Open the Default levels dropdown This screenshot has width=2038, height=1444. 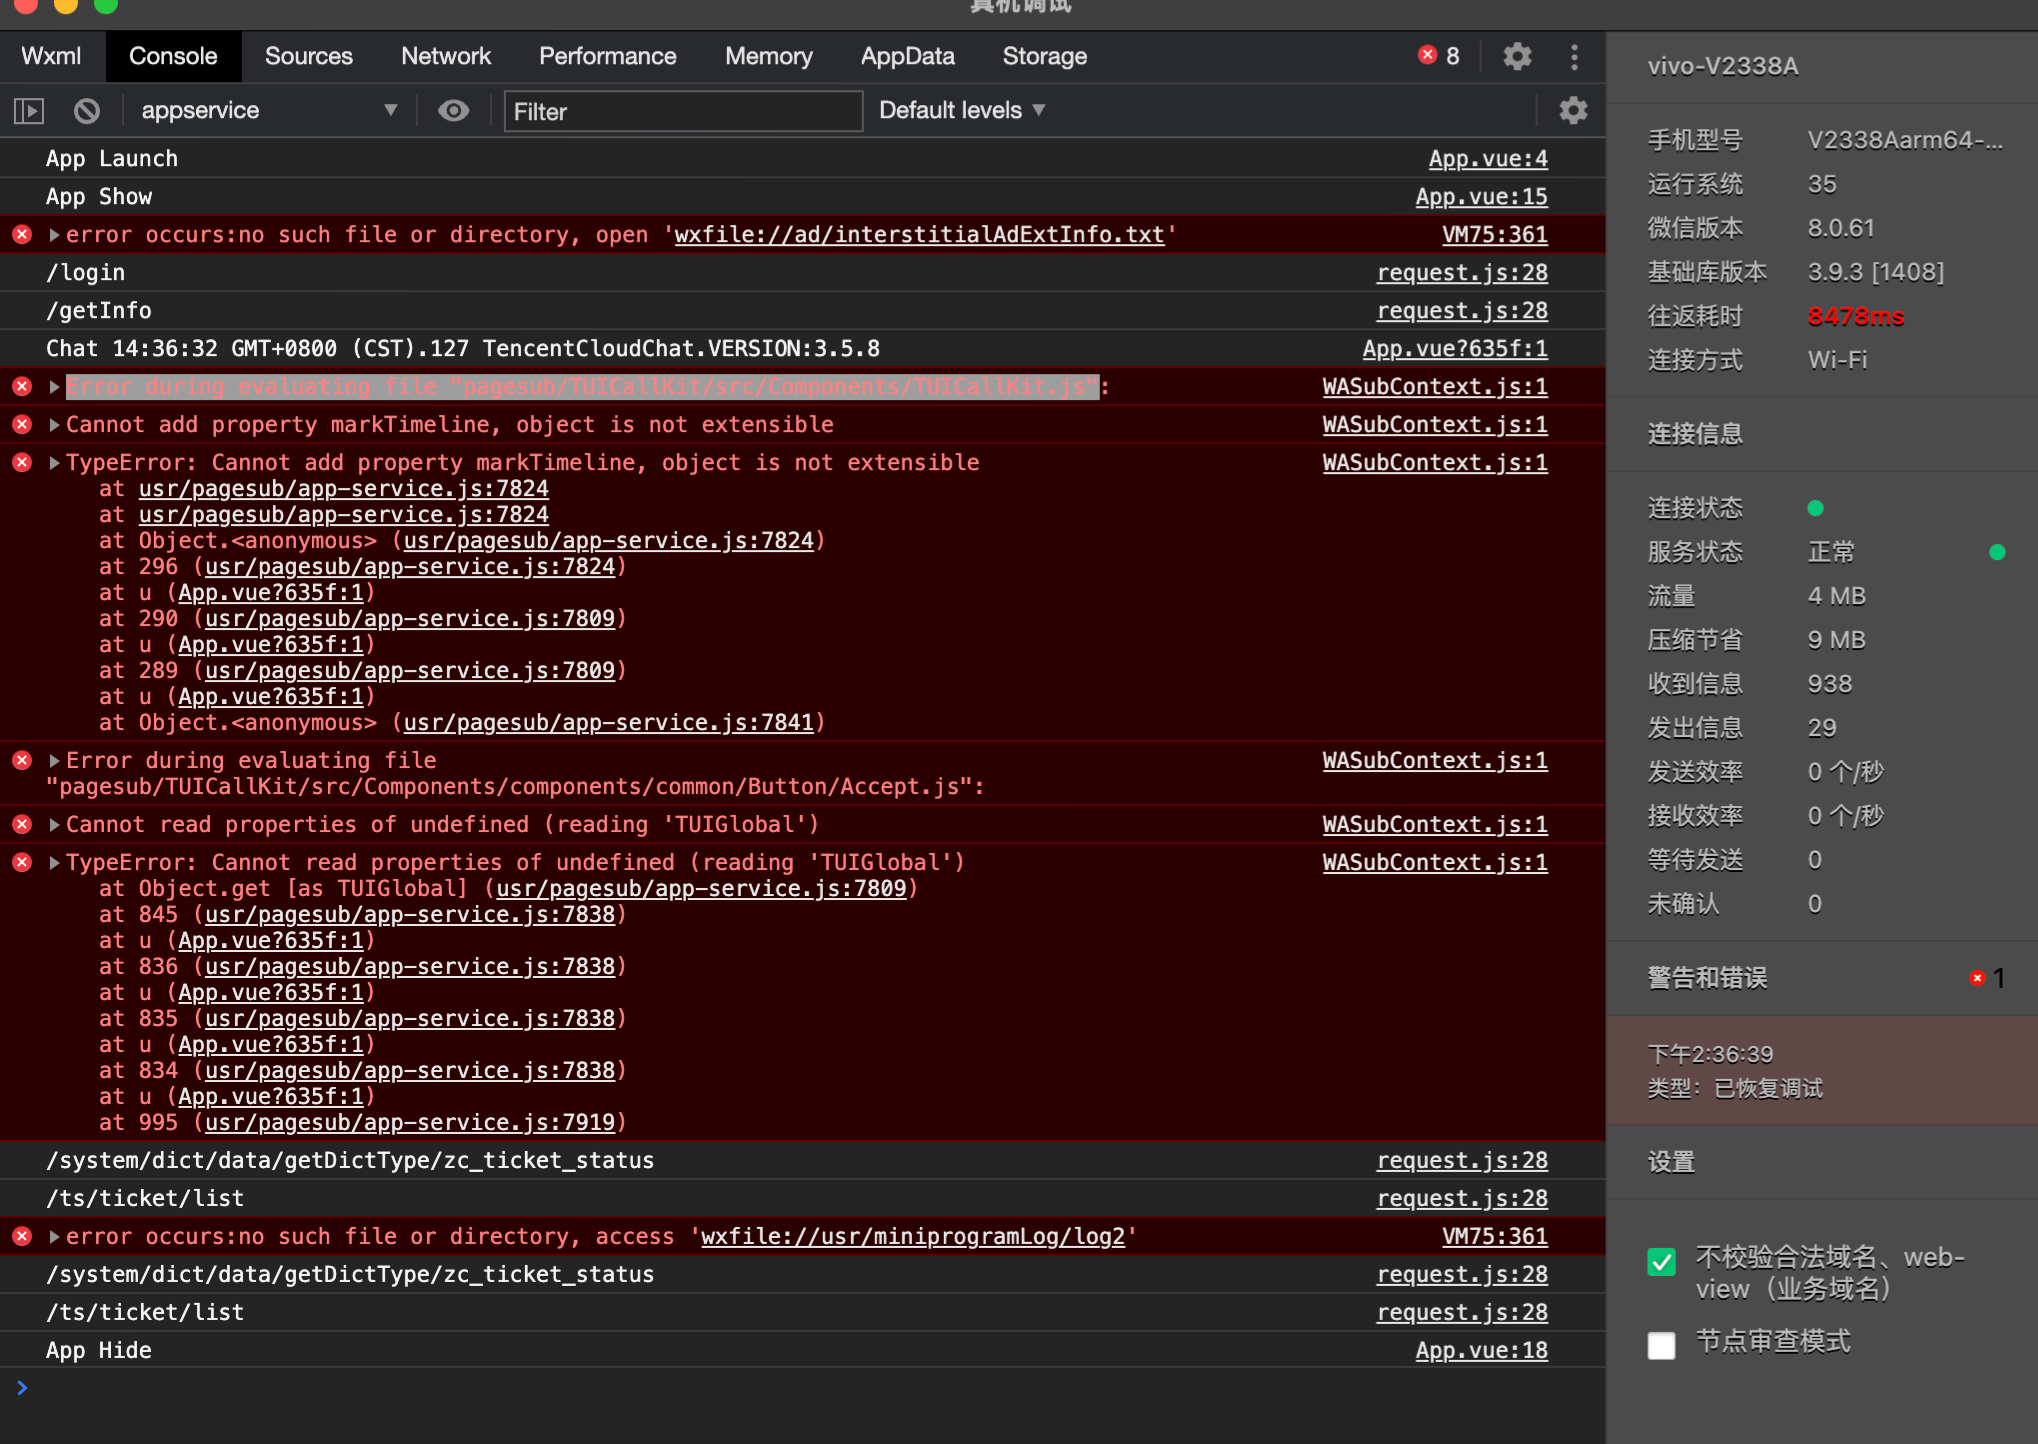pyautogui.click(x=961, y=111)
